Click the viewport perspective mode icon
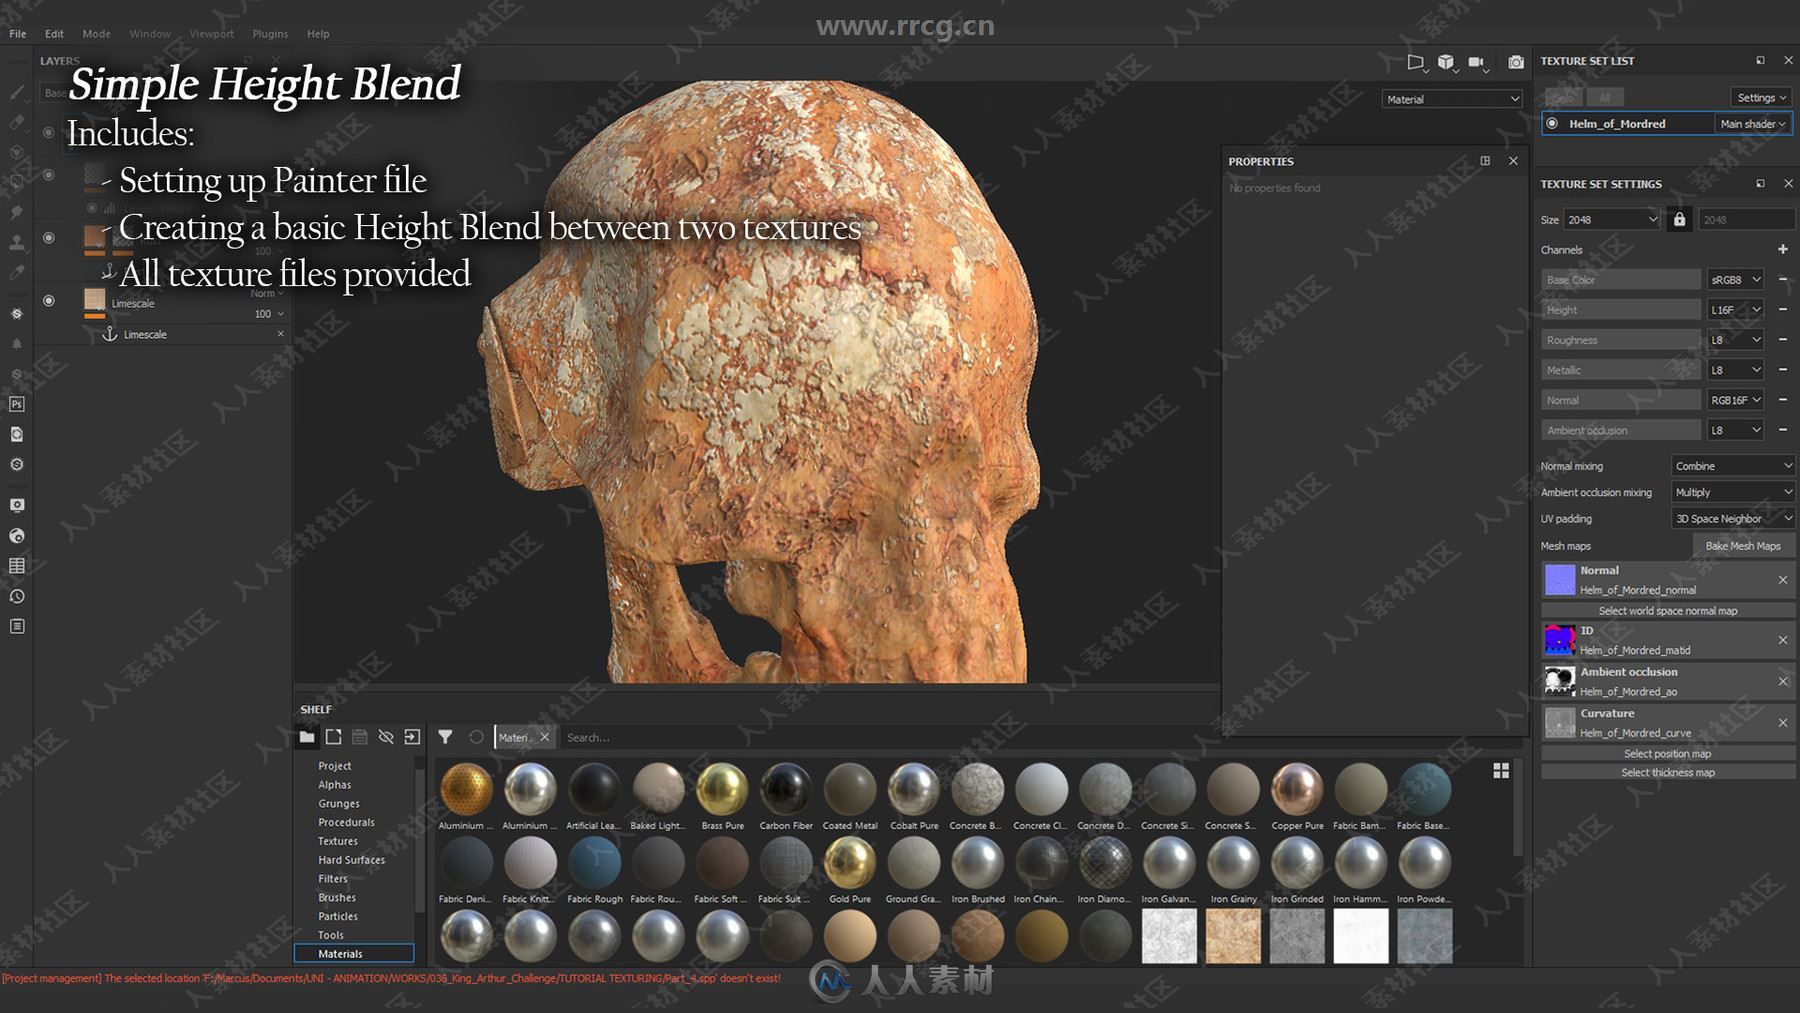The height and width of the screenshot is (1013, 1800). click(1416, 62)
